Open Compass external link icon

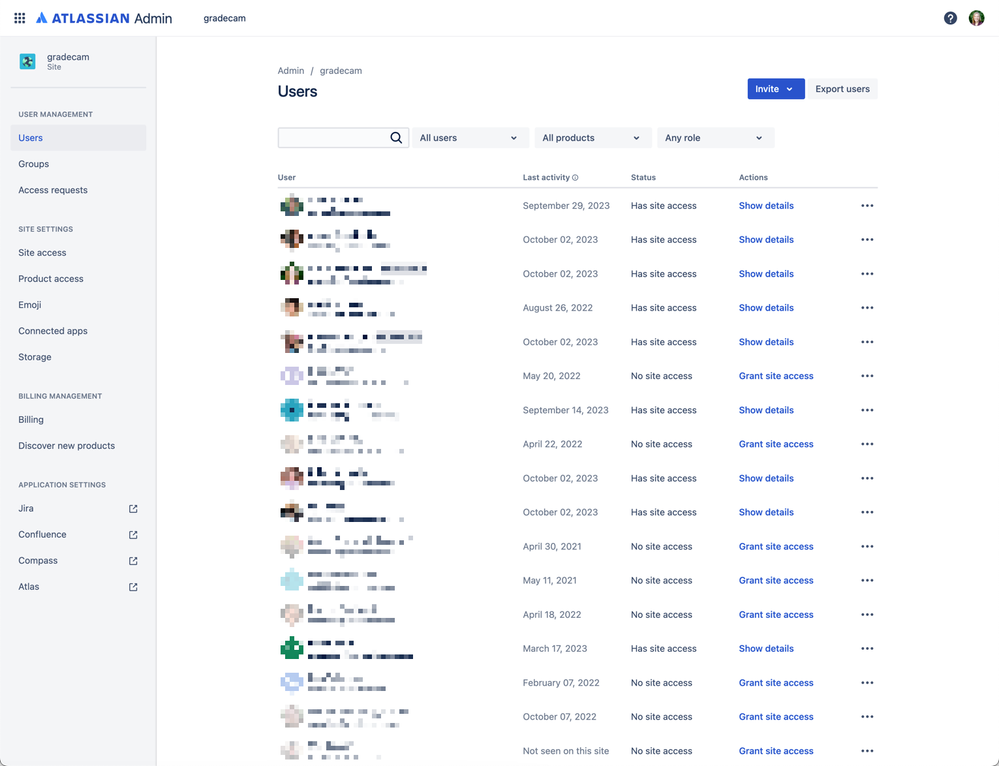[x=133, y=561]
